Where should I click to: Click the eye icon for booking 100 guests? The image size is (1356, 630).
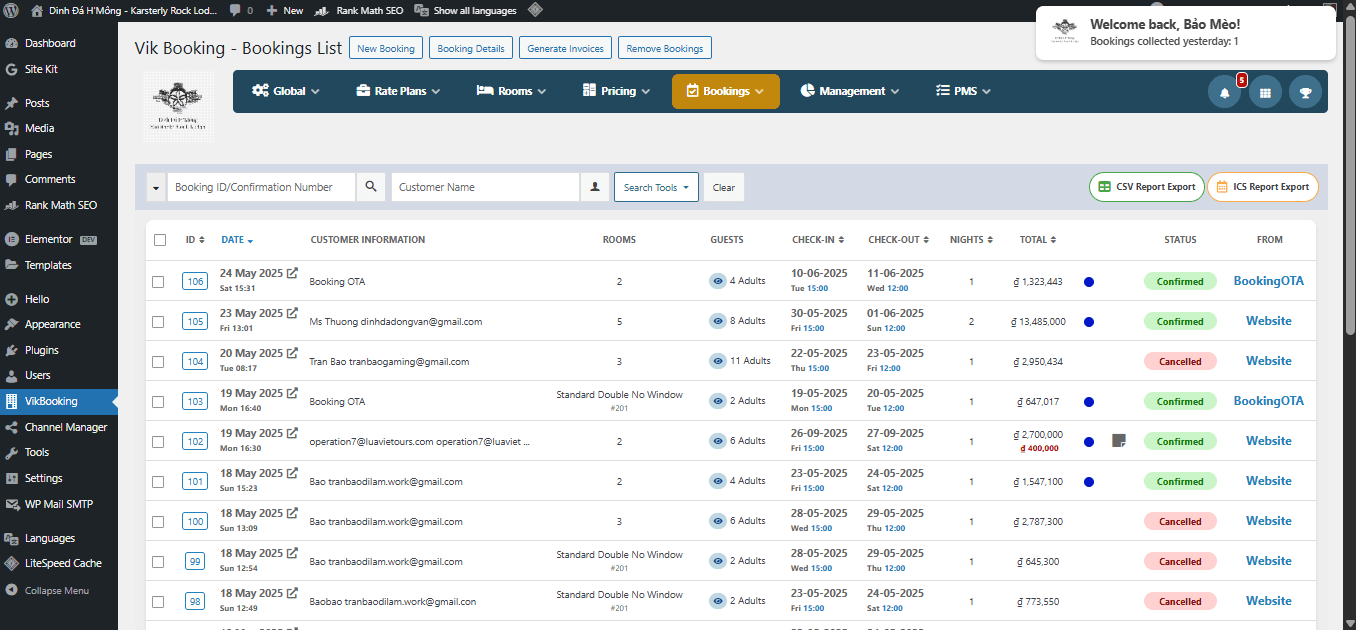pyautogui.click(x=717, y=521)
